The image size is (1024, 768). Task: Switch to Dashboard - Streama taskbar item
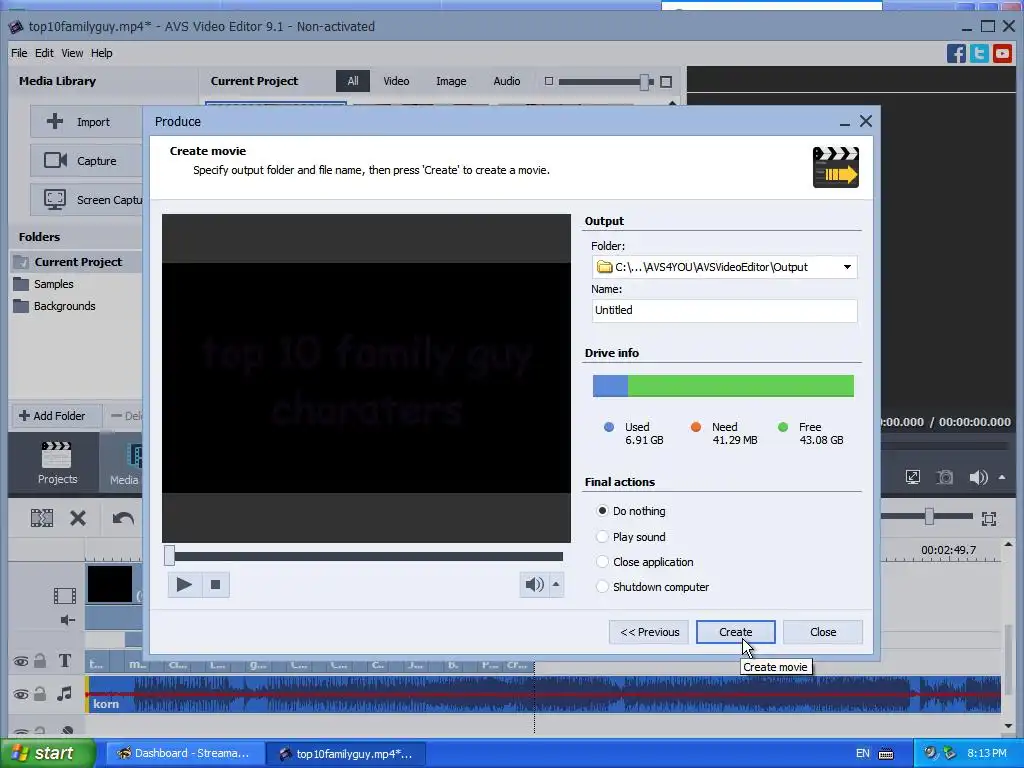point(185,753)
